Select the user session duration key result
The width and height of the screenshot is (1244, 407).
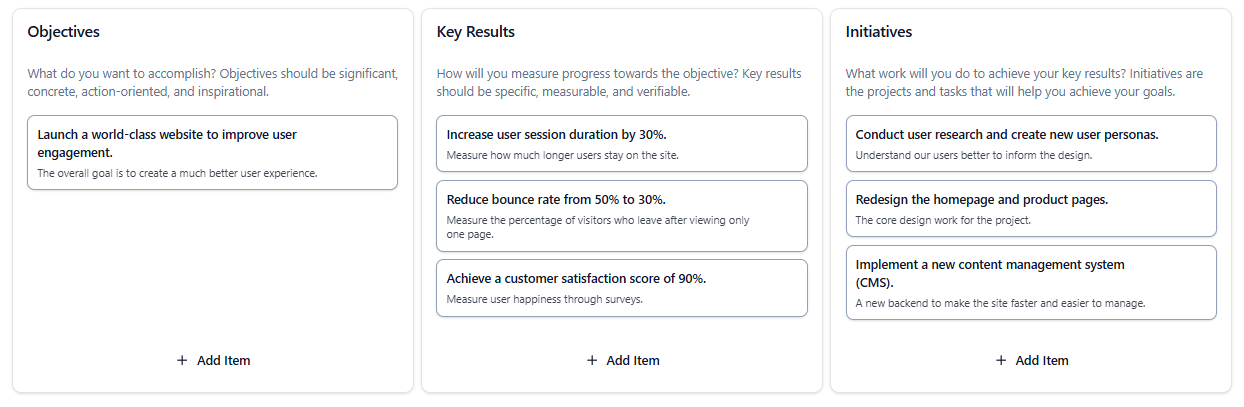pos(621,144)
